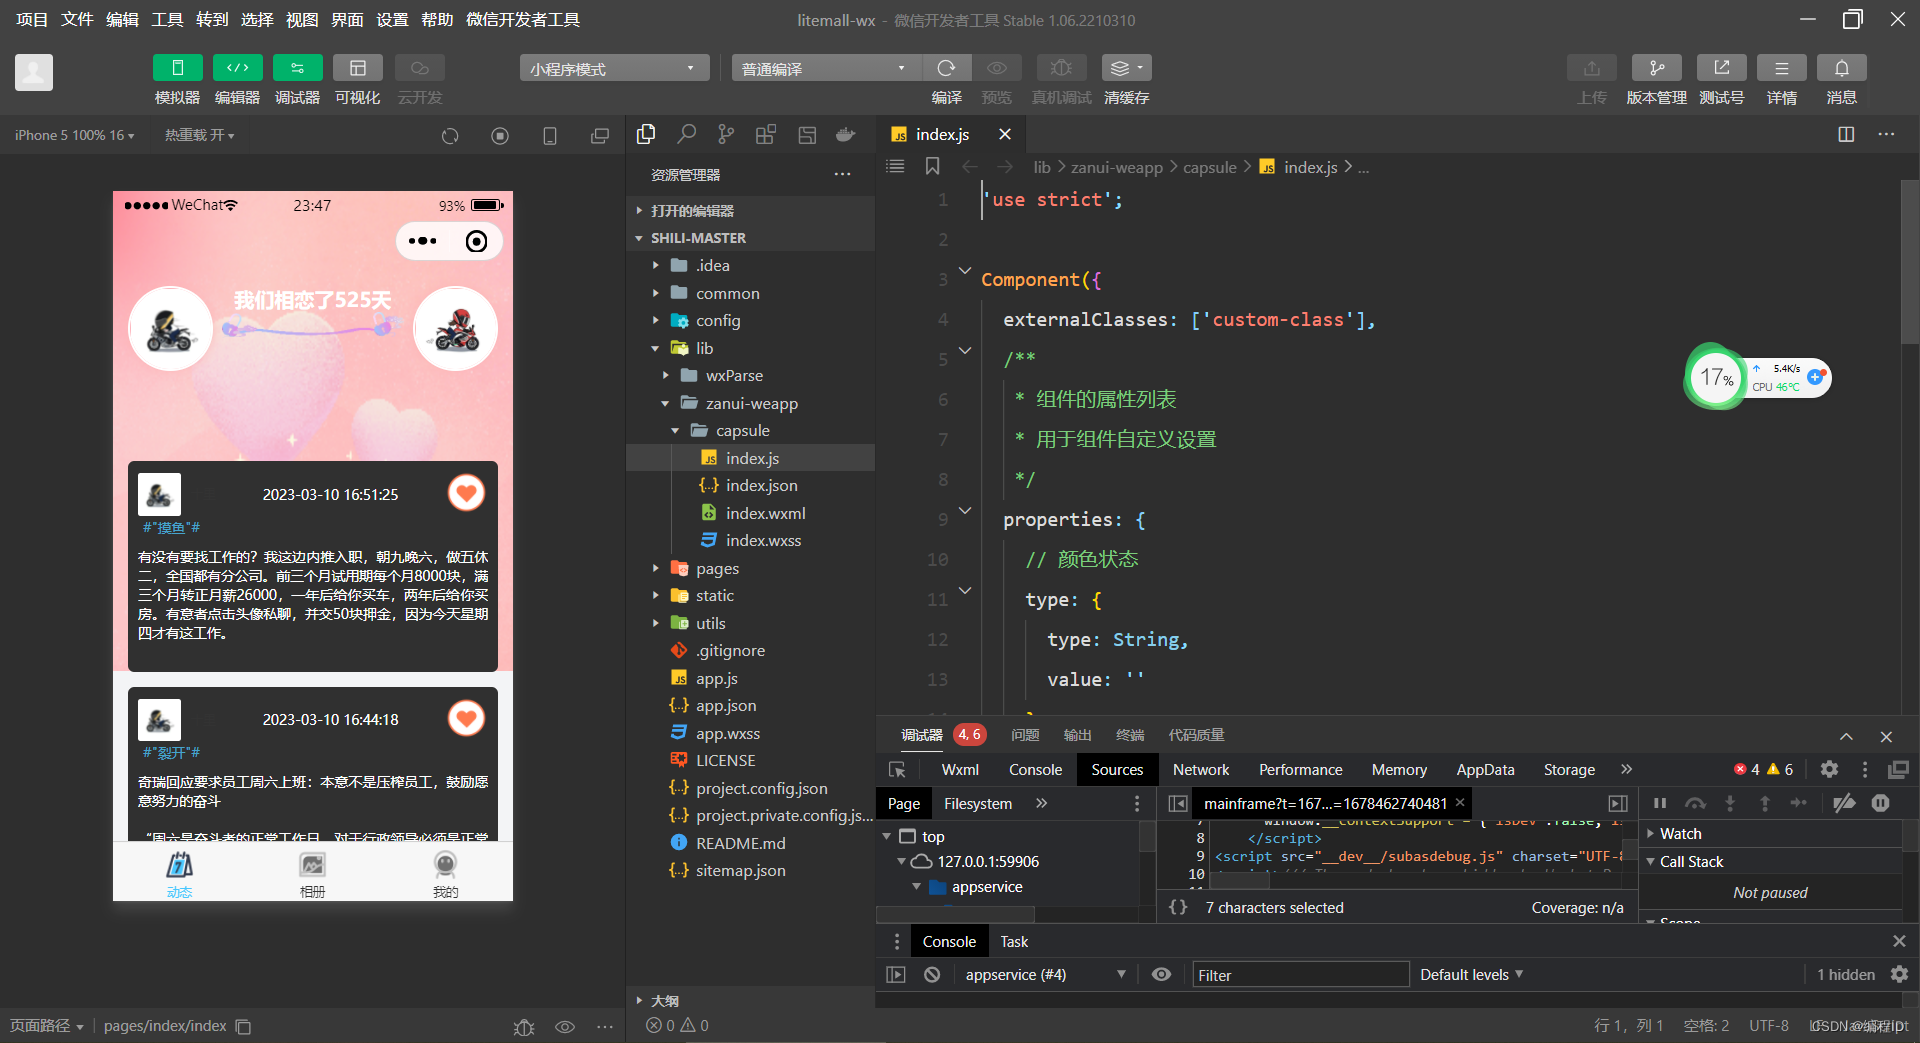
Task: Toggle the status bar preview eye
Action: 565,1026
